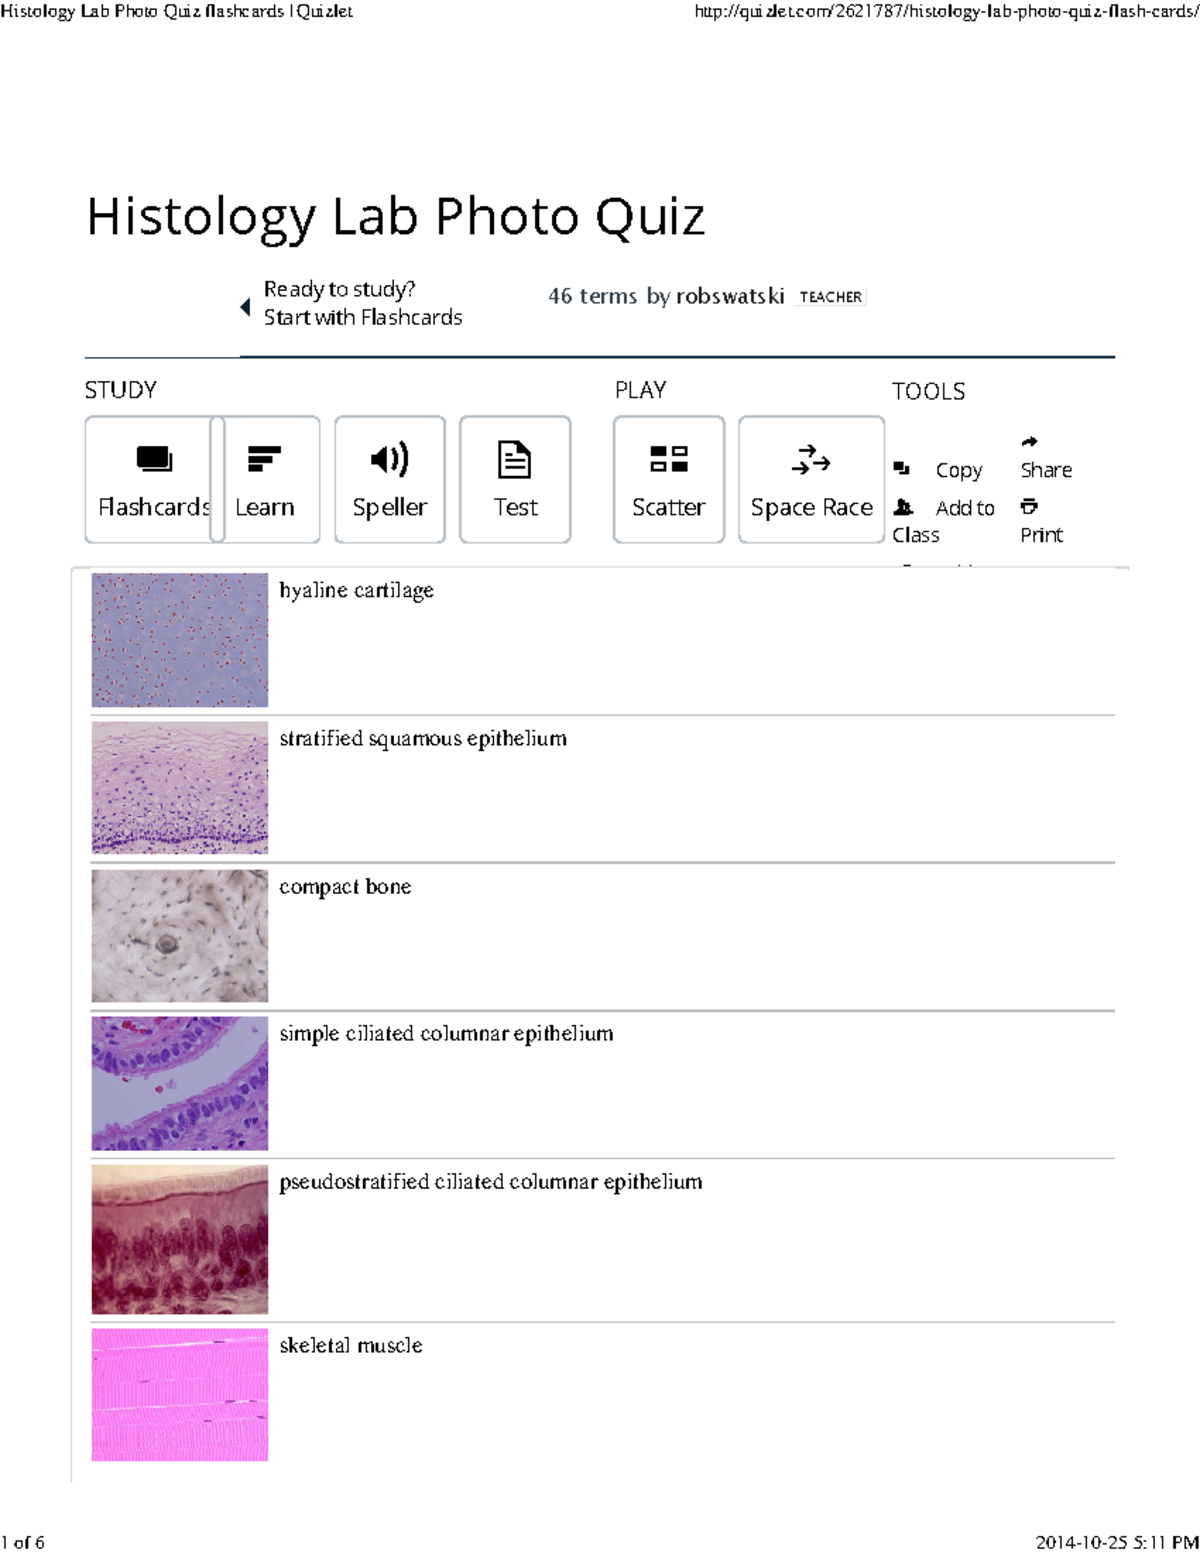Launch the Scatter game

[x=667, y=479]
